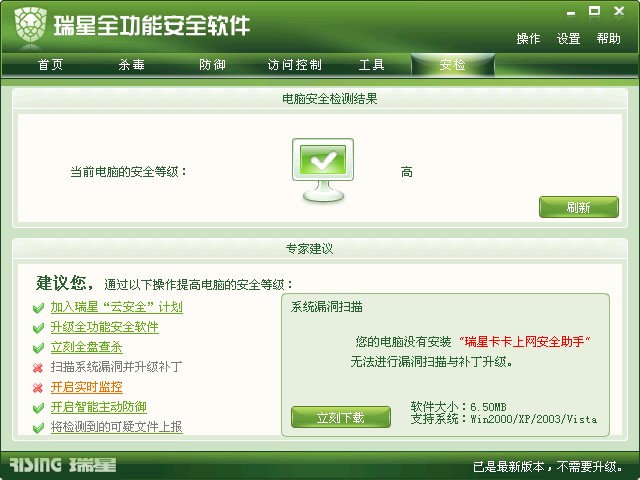Click the 立刻下载 download button
Image resolution: width=640 pixels, height=480 pixels.
(x=341, y=417)
